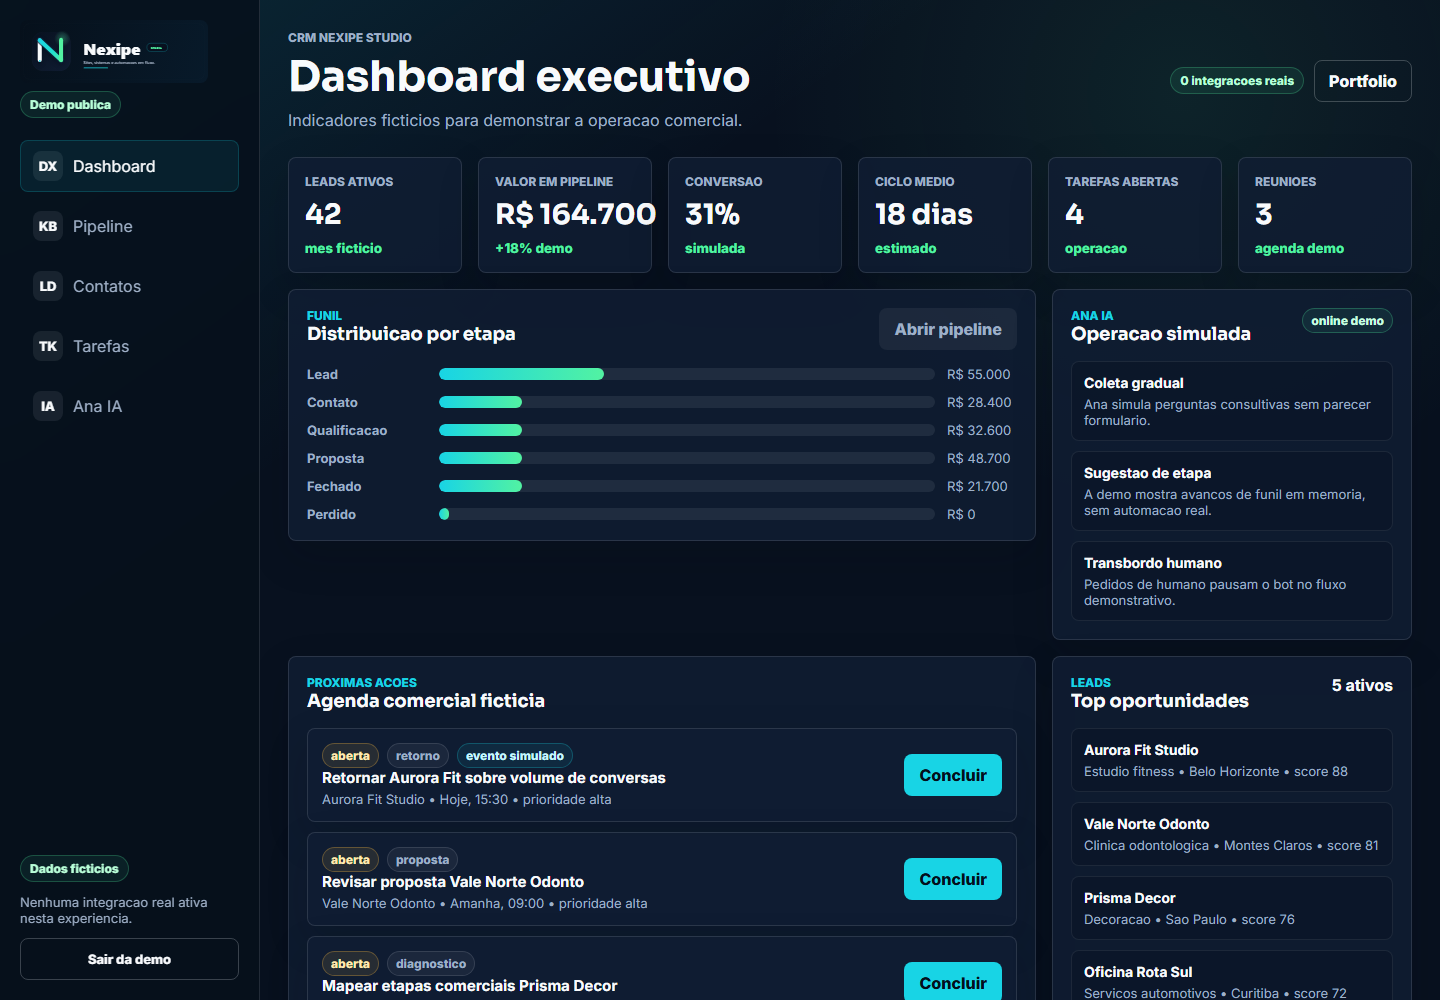Open the Ana IA page
Screen dimensions: 1440x1000
[129, 406]
